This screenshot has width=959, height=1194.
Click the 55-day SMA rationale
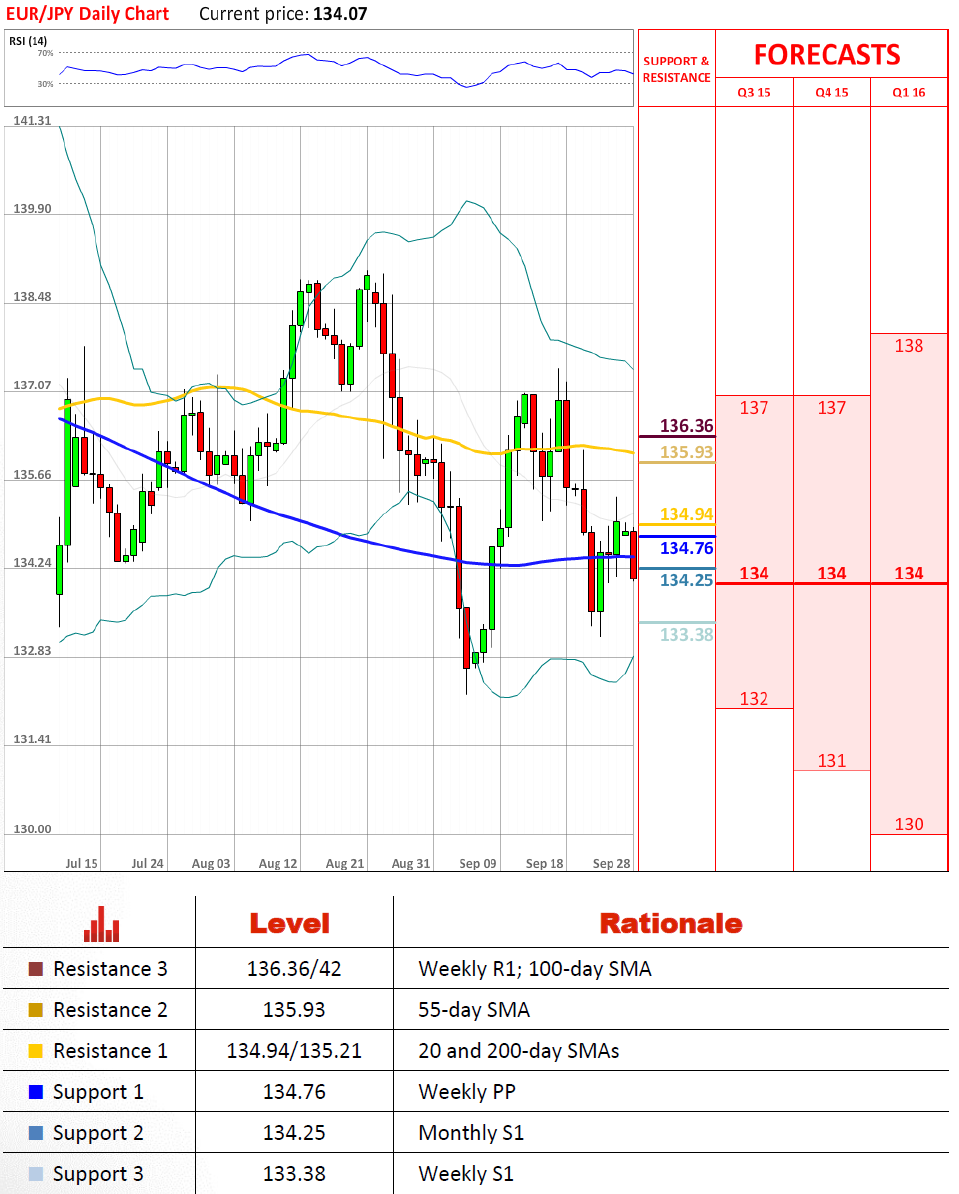(x=474, y=1010)
